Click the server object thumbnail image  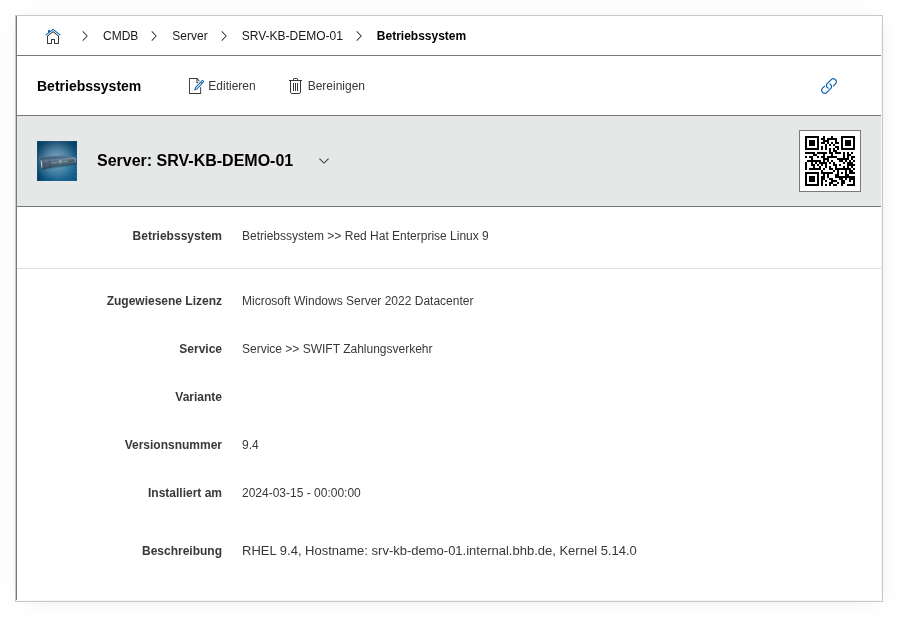(57, 161)
